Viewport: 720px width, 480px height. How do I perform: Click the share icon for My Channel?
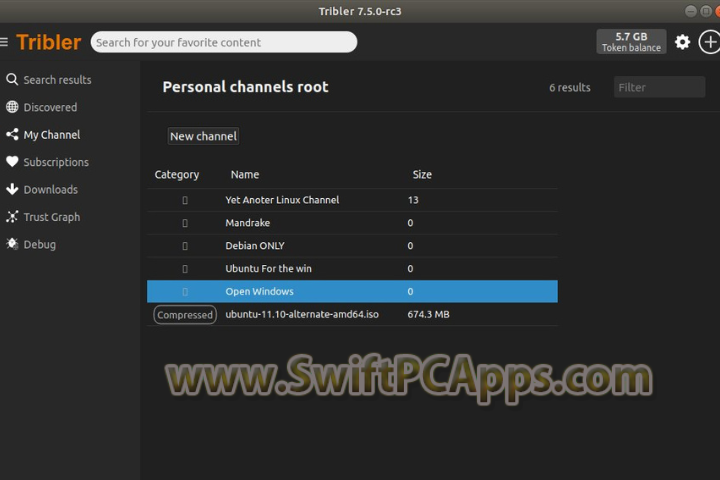pos(12,135)
